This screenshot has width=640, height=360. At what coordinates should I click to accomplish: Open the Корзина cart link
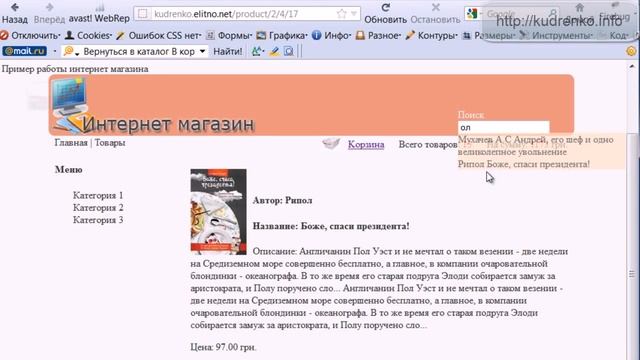tap(366, 144)
